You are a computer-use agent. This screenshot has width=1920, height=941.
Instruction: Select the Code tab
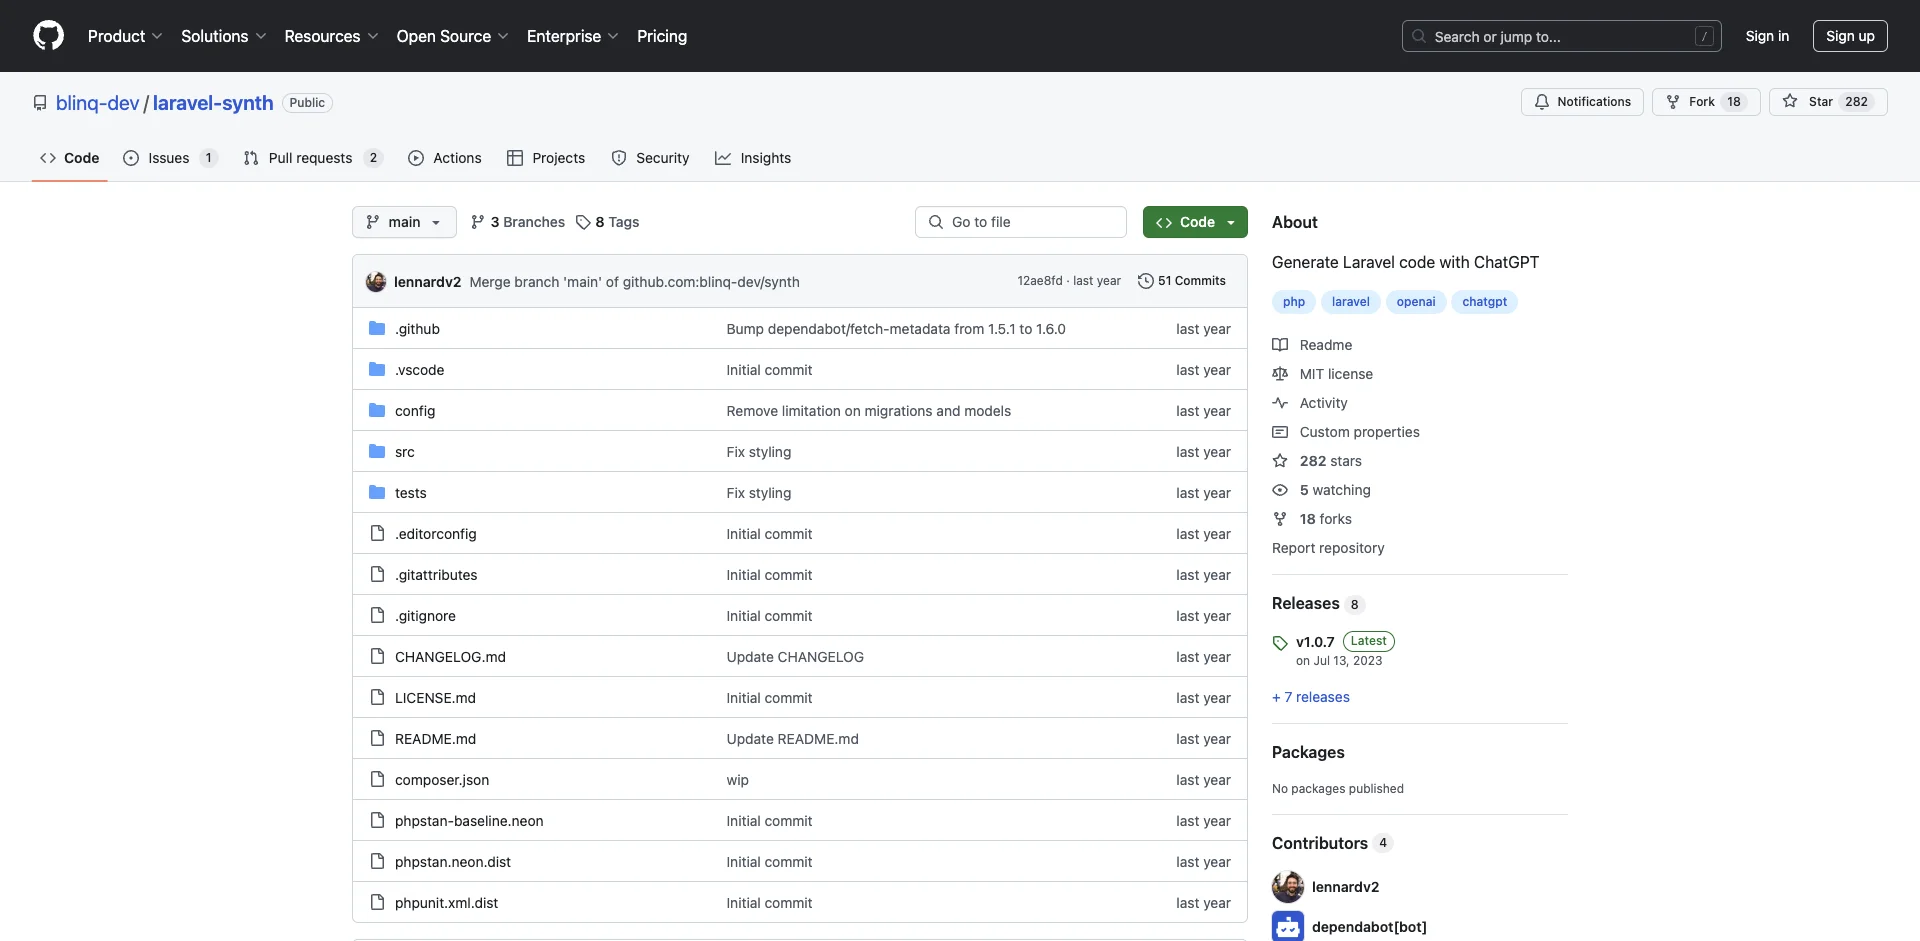[70, 158]
